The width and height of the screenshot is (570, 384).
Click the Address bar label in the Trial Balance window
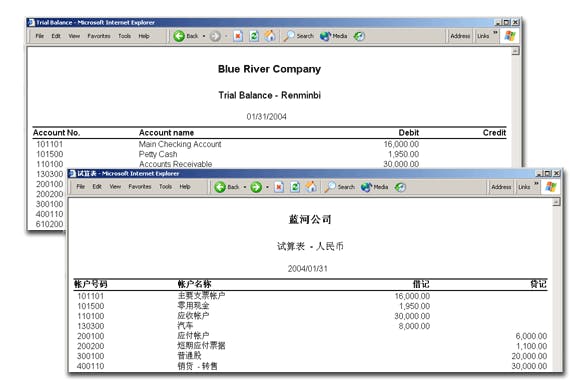click(x=460, y=36)
